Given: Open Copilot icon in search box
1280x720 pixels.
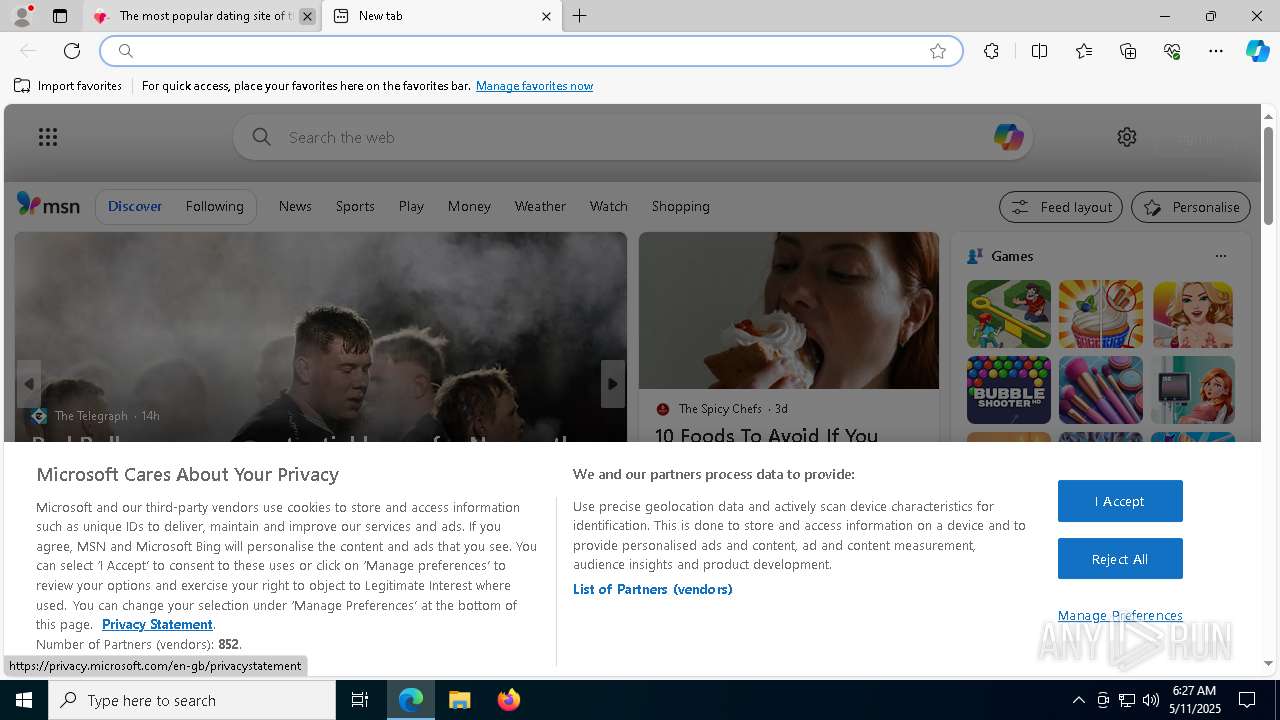Looking at the screenshot, I should tap(1008, 137).
